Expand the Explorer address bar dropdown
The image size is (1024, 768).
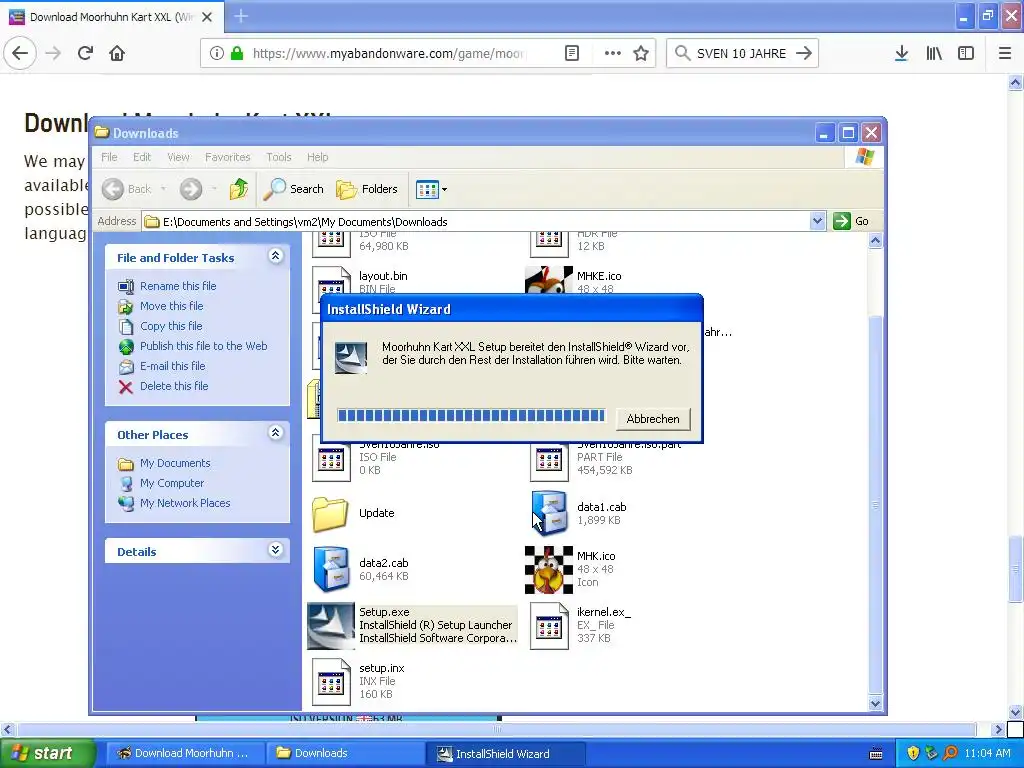(x=817, y=221)
